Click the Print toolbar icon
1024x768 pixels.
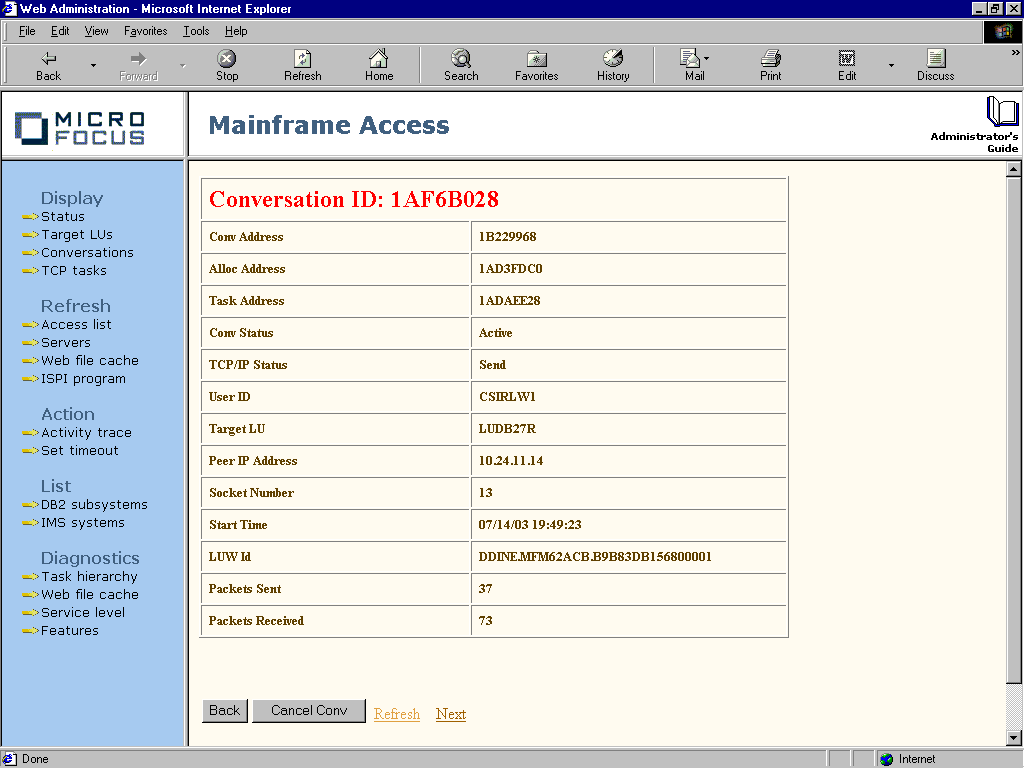770,59
